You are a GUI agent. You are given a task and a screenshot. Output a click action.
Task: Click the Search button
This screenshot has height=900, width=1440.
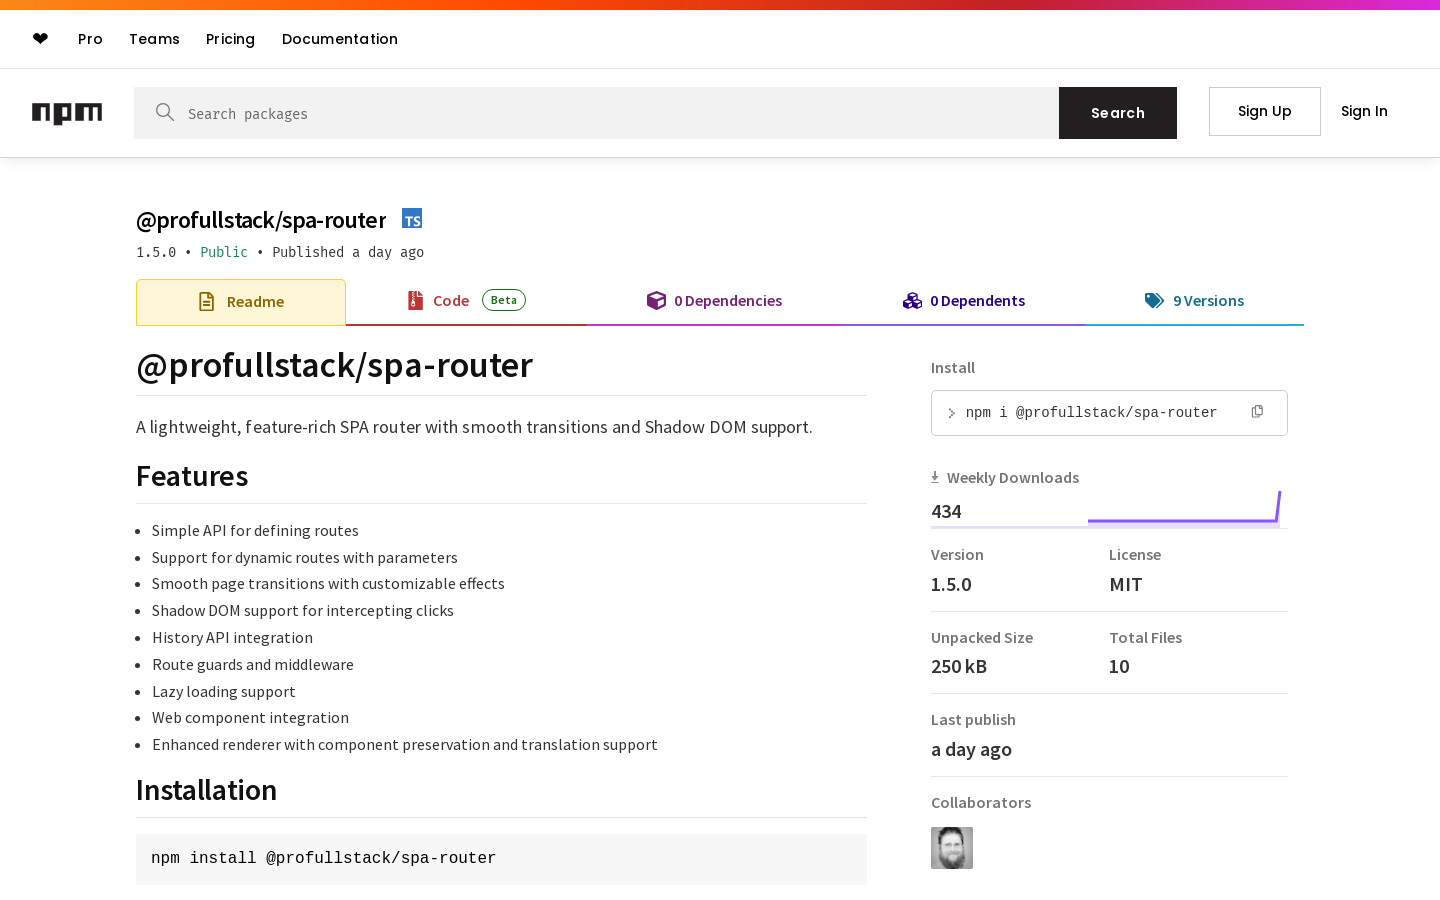click(x=1118, y=113)
